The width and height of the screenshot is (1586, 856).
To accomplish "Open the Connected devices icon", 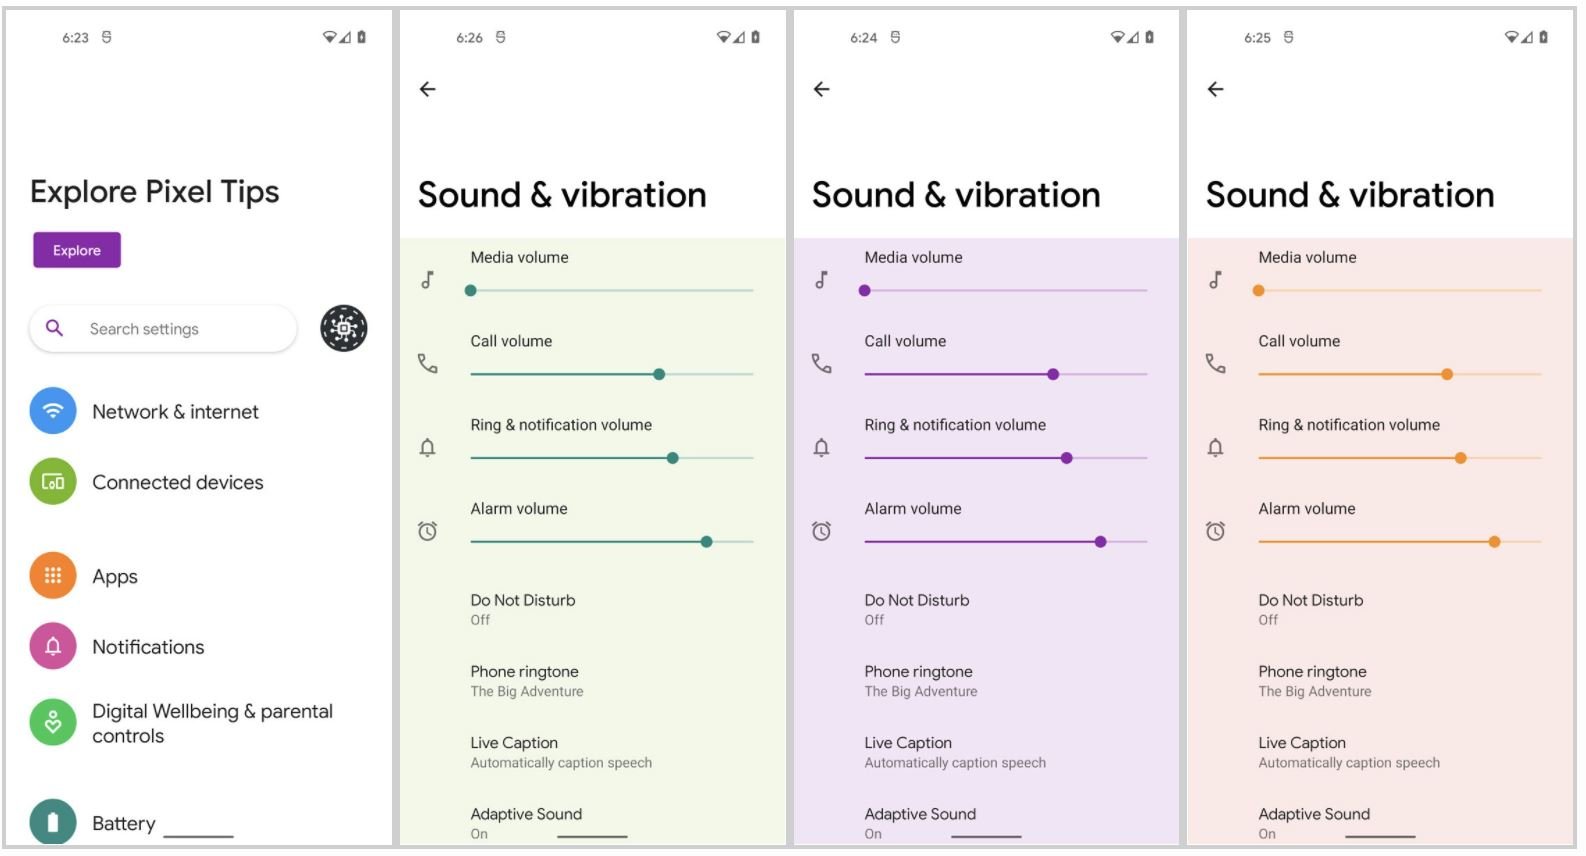I will pyautogui.click(x=53, y=482).
